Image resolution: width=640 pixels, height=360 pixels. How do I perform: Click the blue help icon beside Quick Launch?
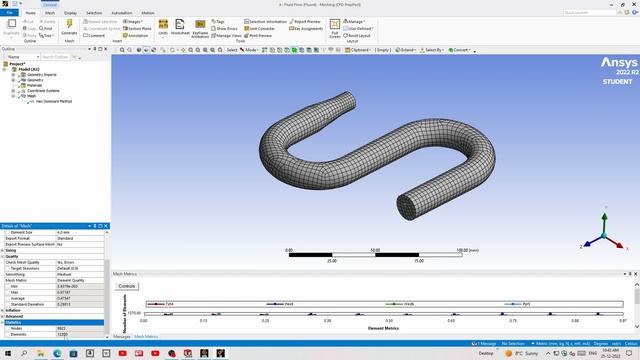[x=635, y=13]
